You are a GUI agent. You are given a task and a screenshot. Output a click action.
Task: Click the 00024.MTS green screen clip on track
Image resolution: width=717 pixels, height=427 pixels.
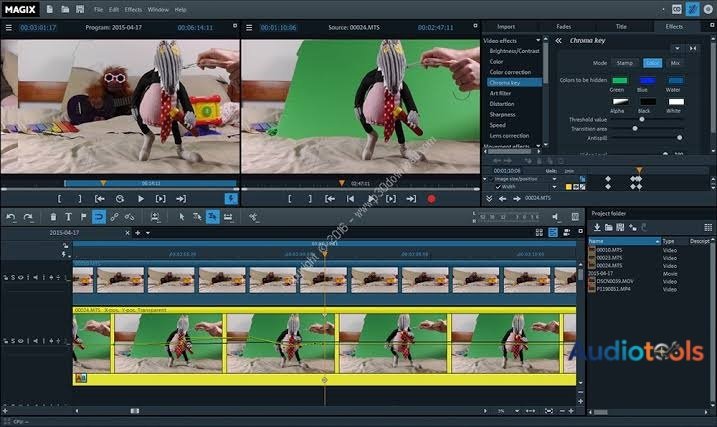324,345
